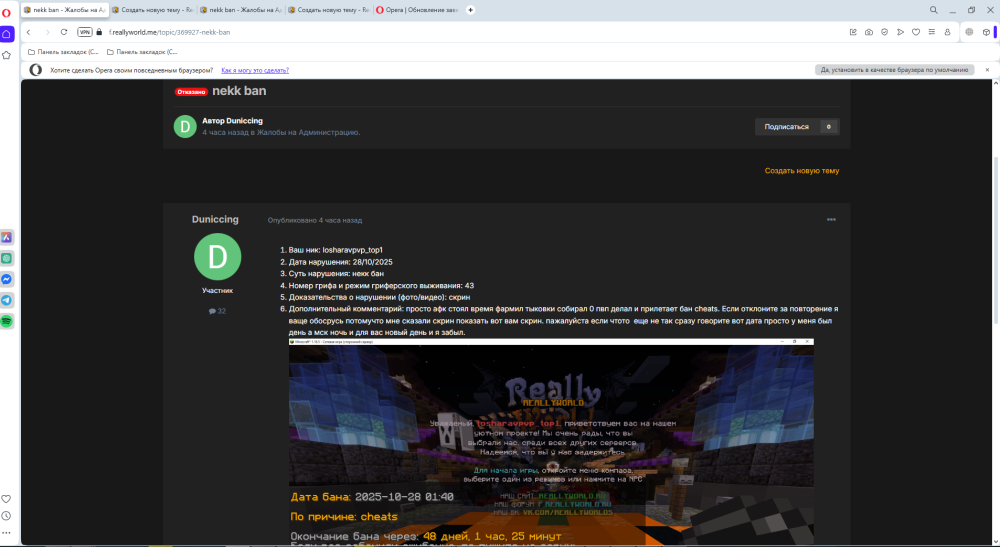Click the small green D author avatar
Screen dimensions: 1000x547
pos(185,126)
